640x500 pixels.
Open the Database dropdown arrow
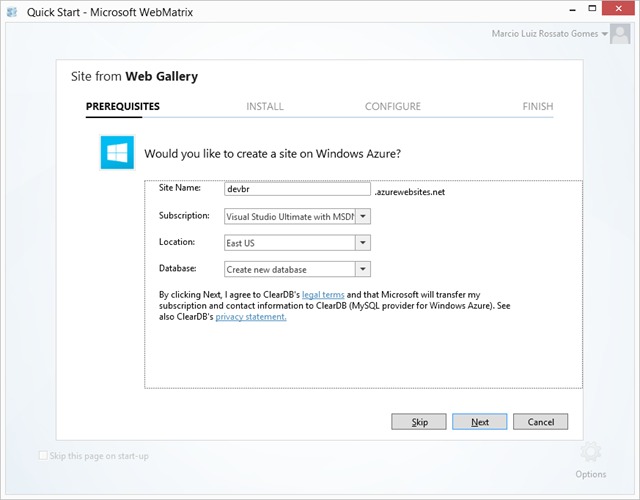point(363,269)
